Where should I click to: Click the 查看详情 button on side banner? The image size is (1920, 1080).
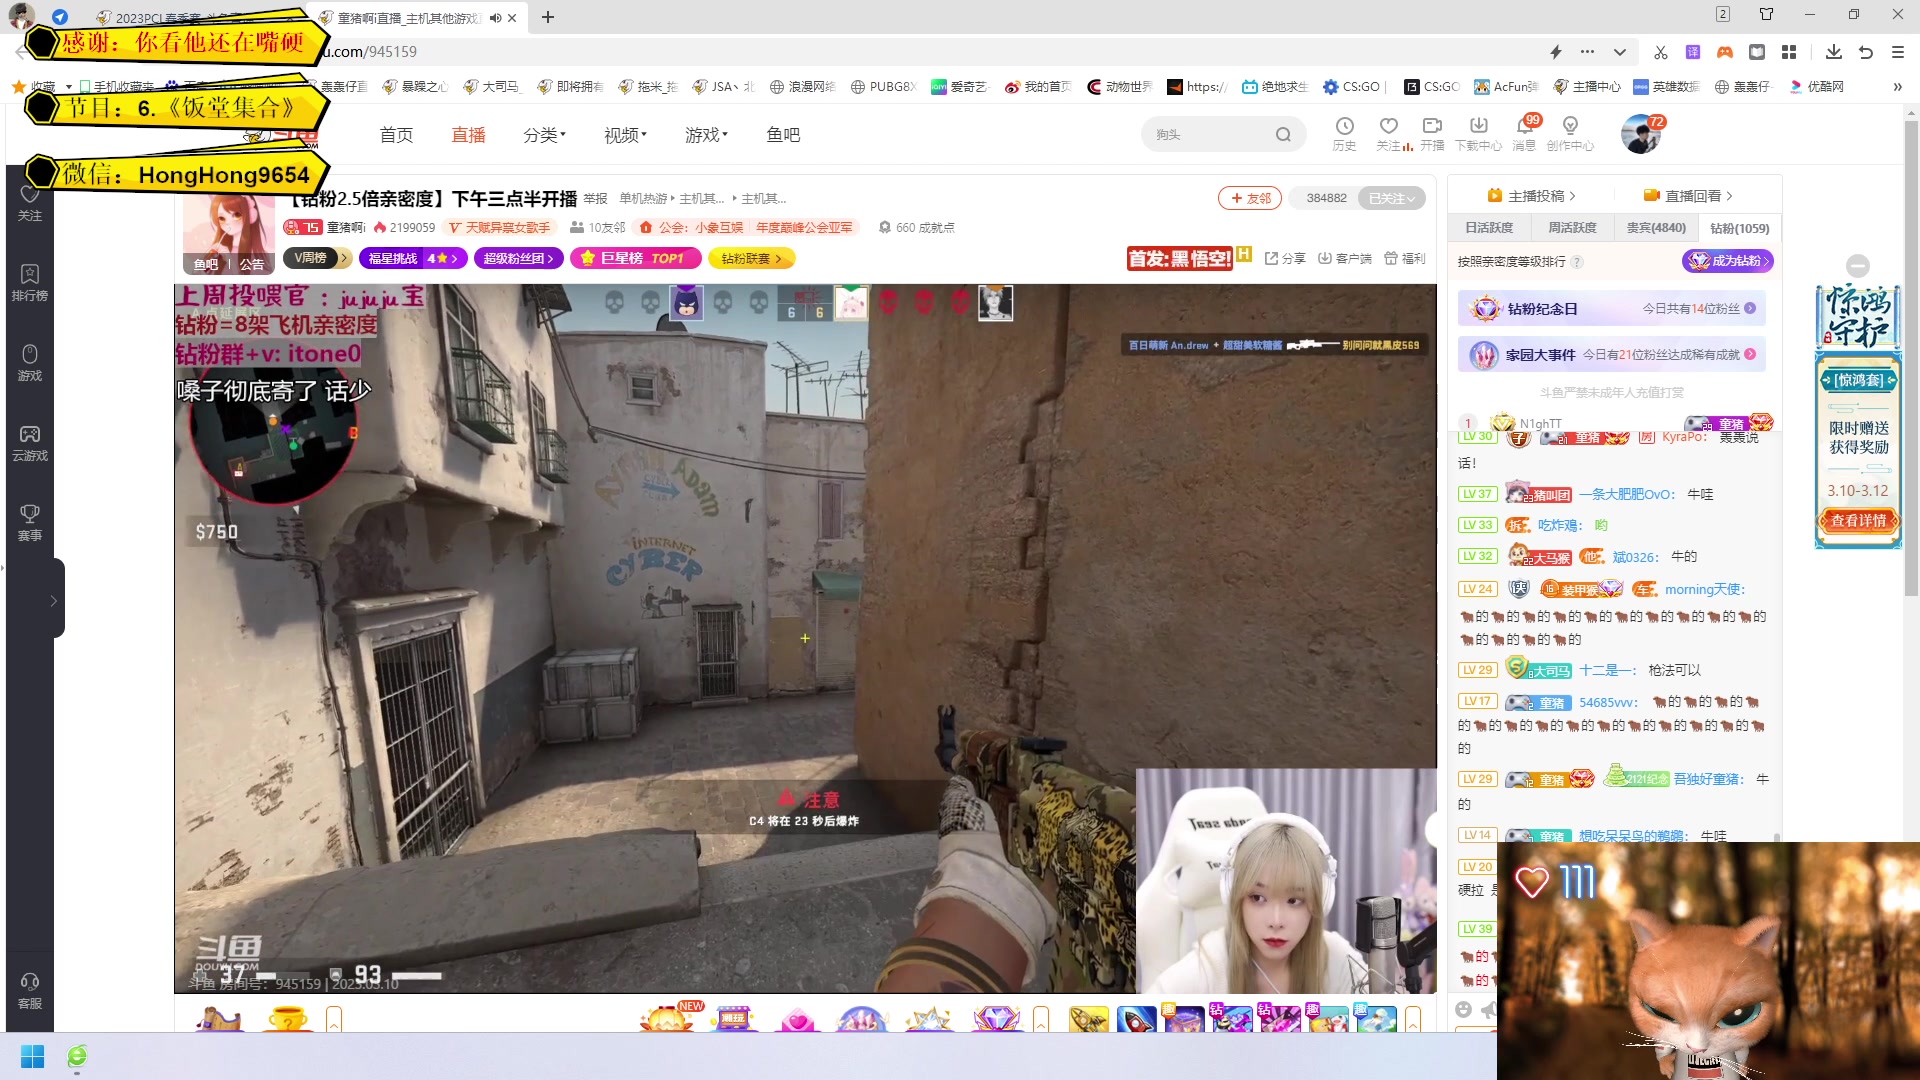(x=1858, y=520)
